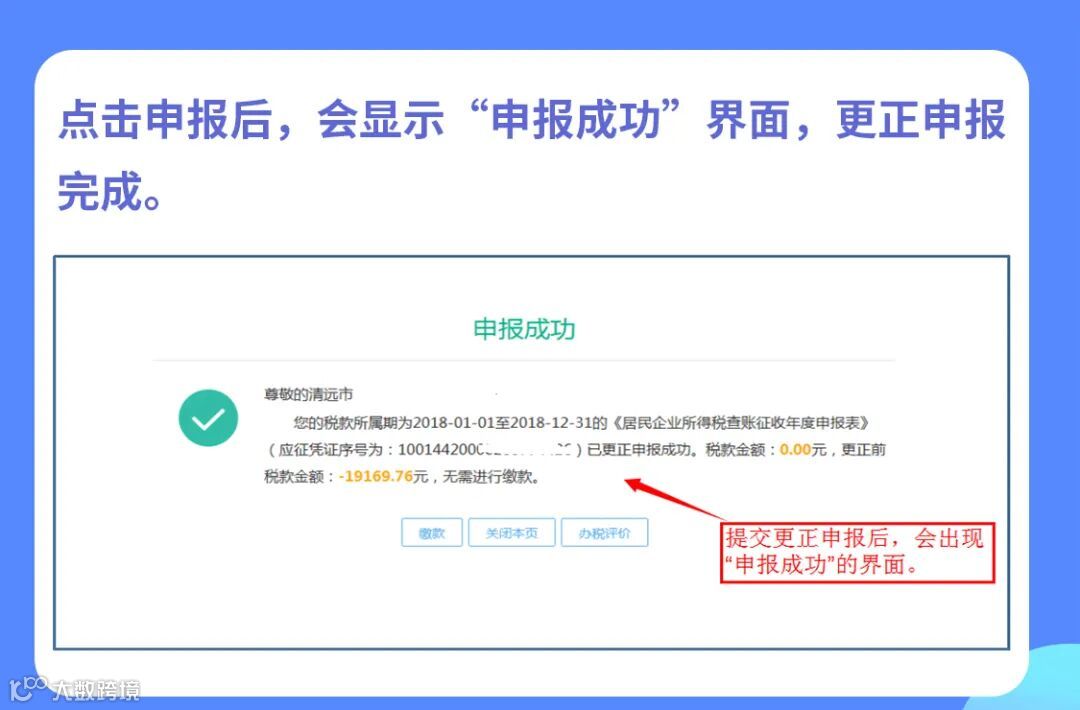1080x710 pixels.
Task: Click the blue title 点击申报后 text
Action: coord(165,120)
